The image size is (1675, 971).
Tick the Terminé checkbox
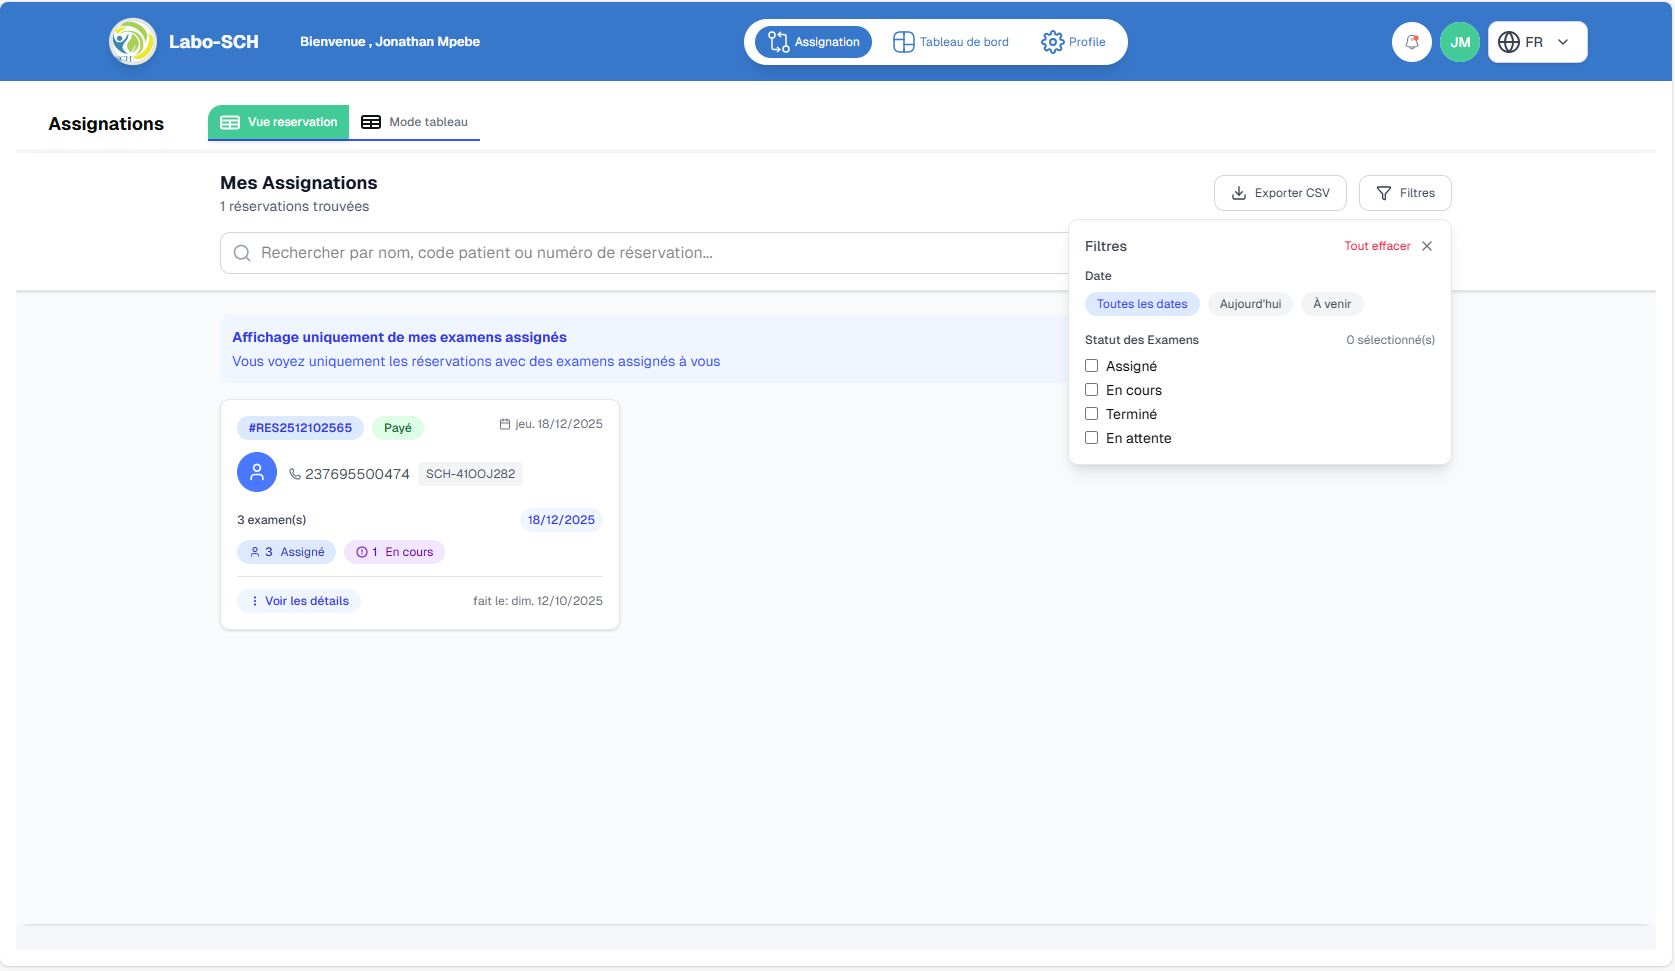click(1092, 414)
